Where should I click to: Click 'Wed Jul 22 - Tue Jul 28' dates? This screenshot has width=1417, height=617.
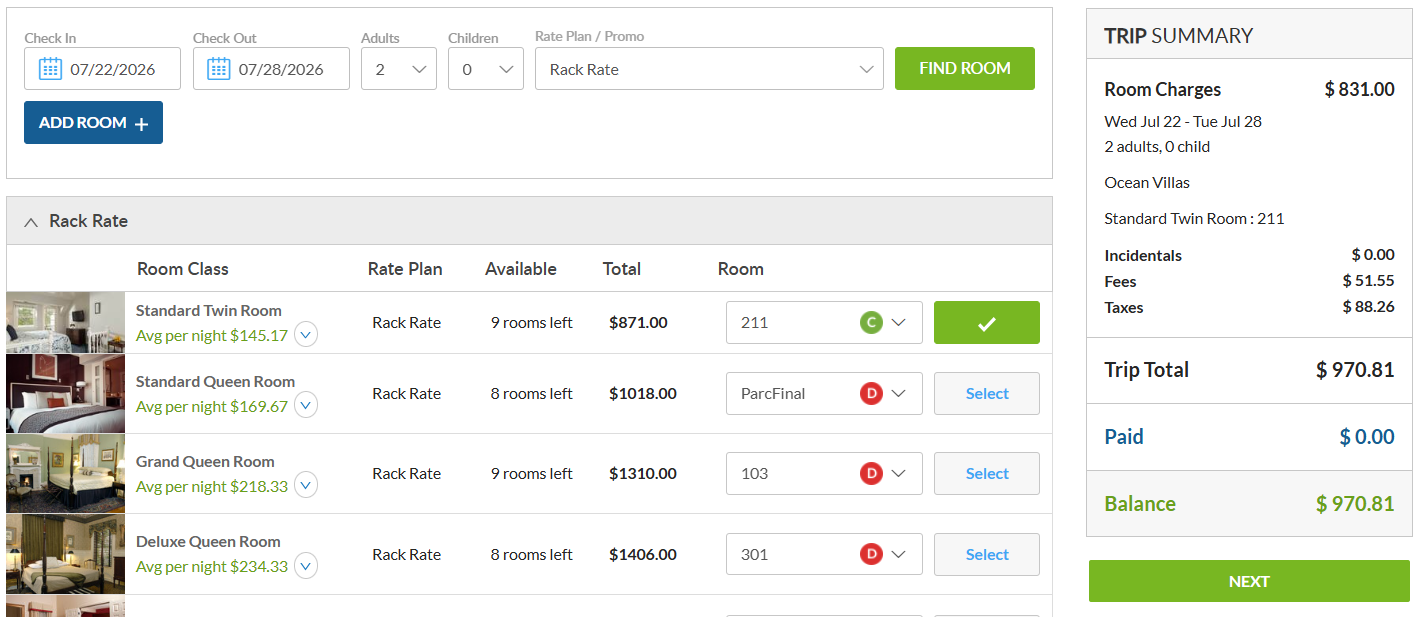pyautogui.click(x=1183, y=121)
